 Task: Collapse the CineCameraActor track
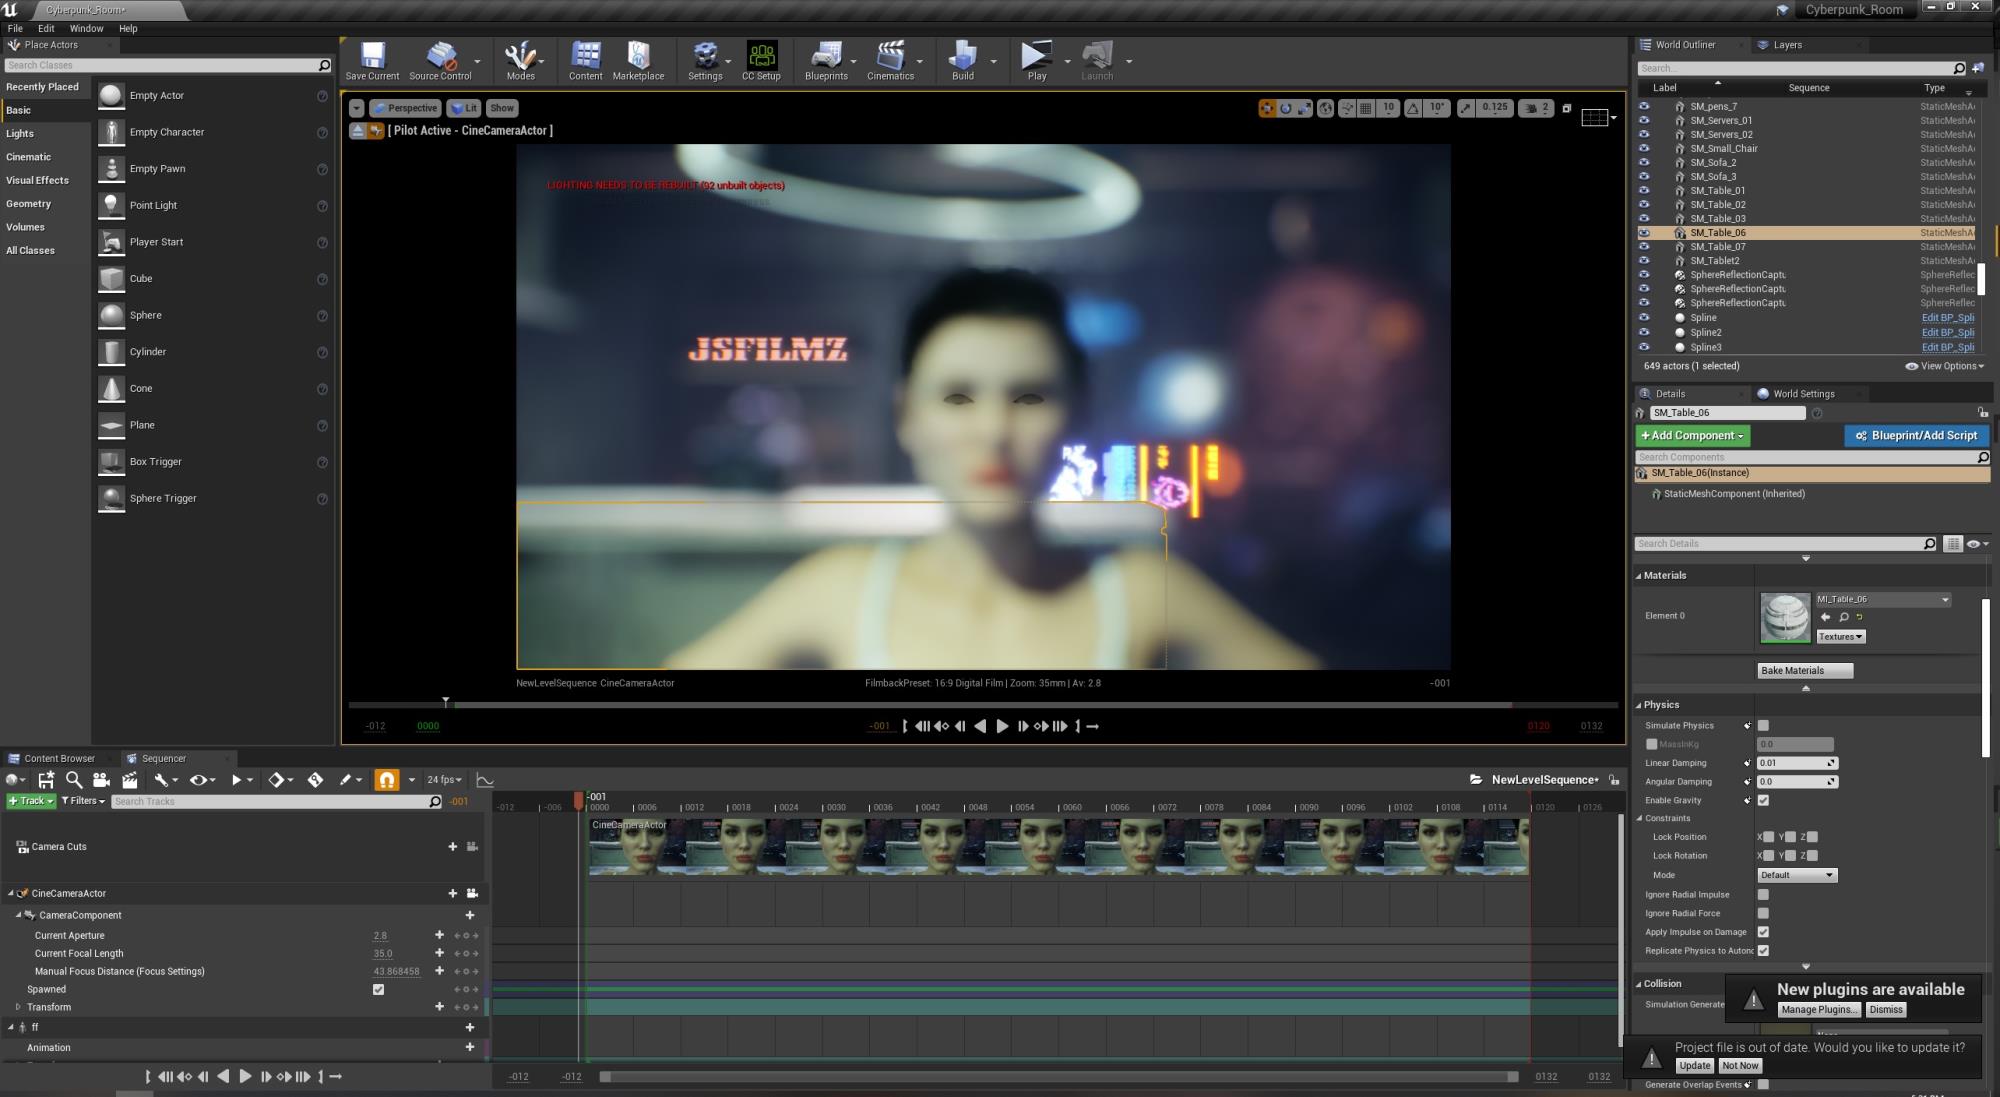point(11,893)
